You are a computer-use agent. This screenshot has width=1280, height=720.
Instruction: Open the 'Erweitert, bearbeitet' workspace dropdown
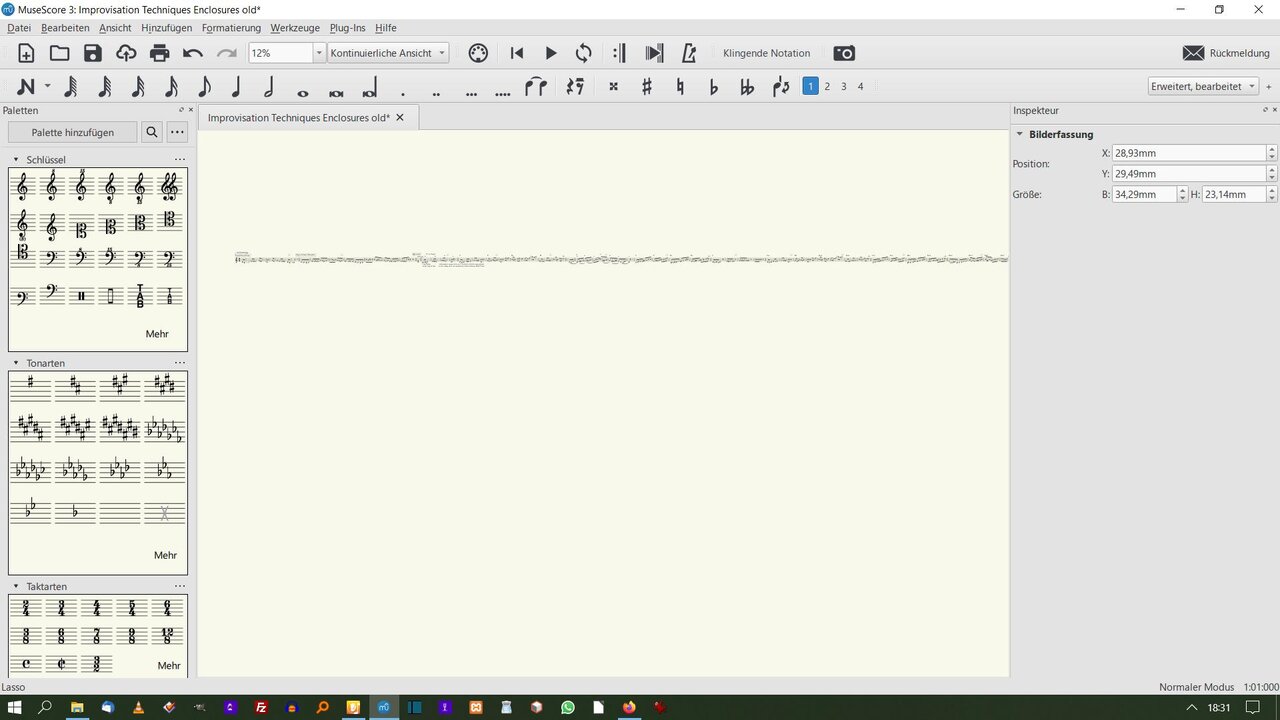[1203, 87]
